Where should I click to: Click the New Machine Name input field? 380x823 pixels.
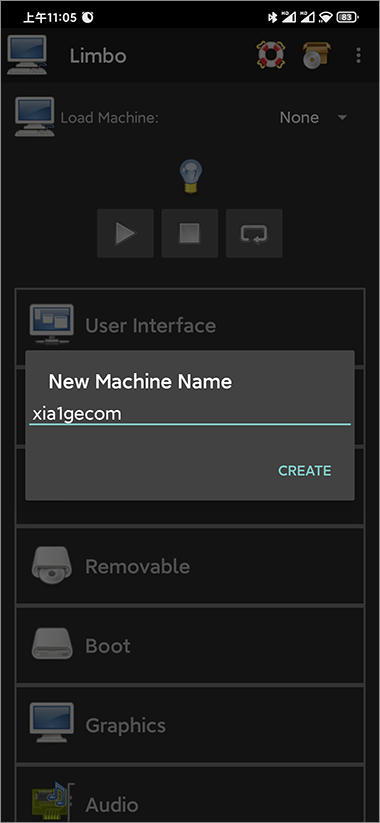189,414
